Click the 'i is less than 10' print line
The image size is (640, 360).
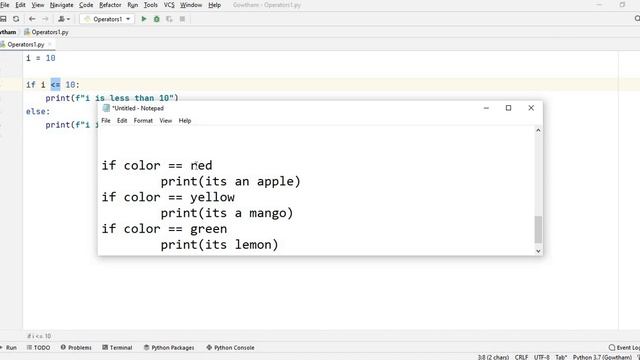tap(112, 98)
